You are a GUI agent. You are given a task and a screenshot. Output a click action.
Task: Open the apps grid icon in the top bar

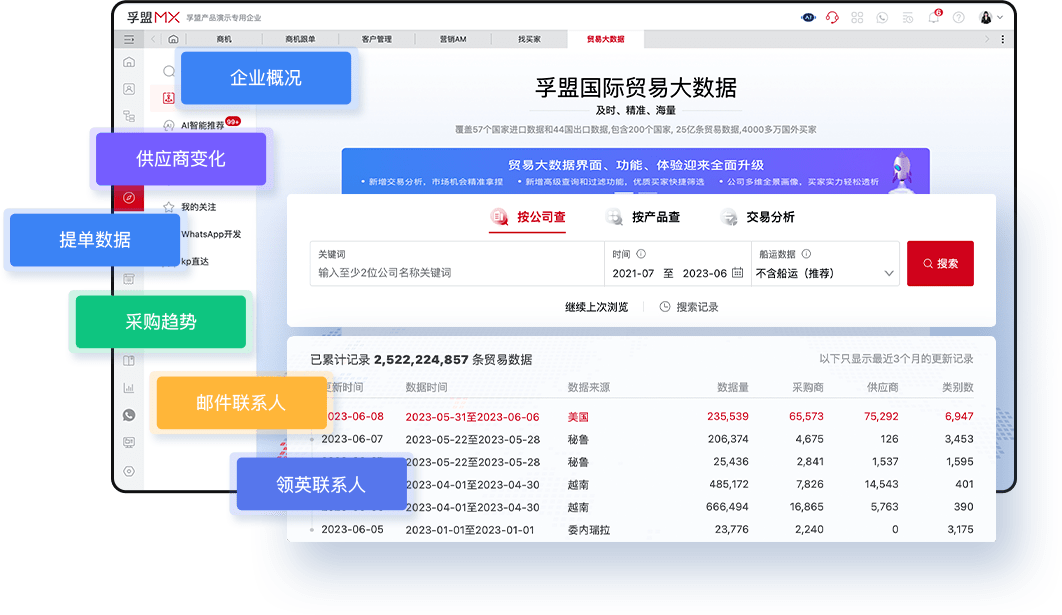click(856, 17)
